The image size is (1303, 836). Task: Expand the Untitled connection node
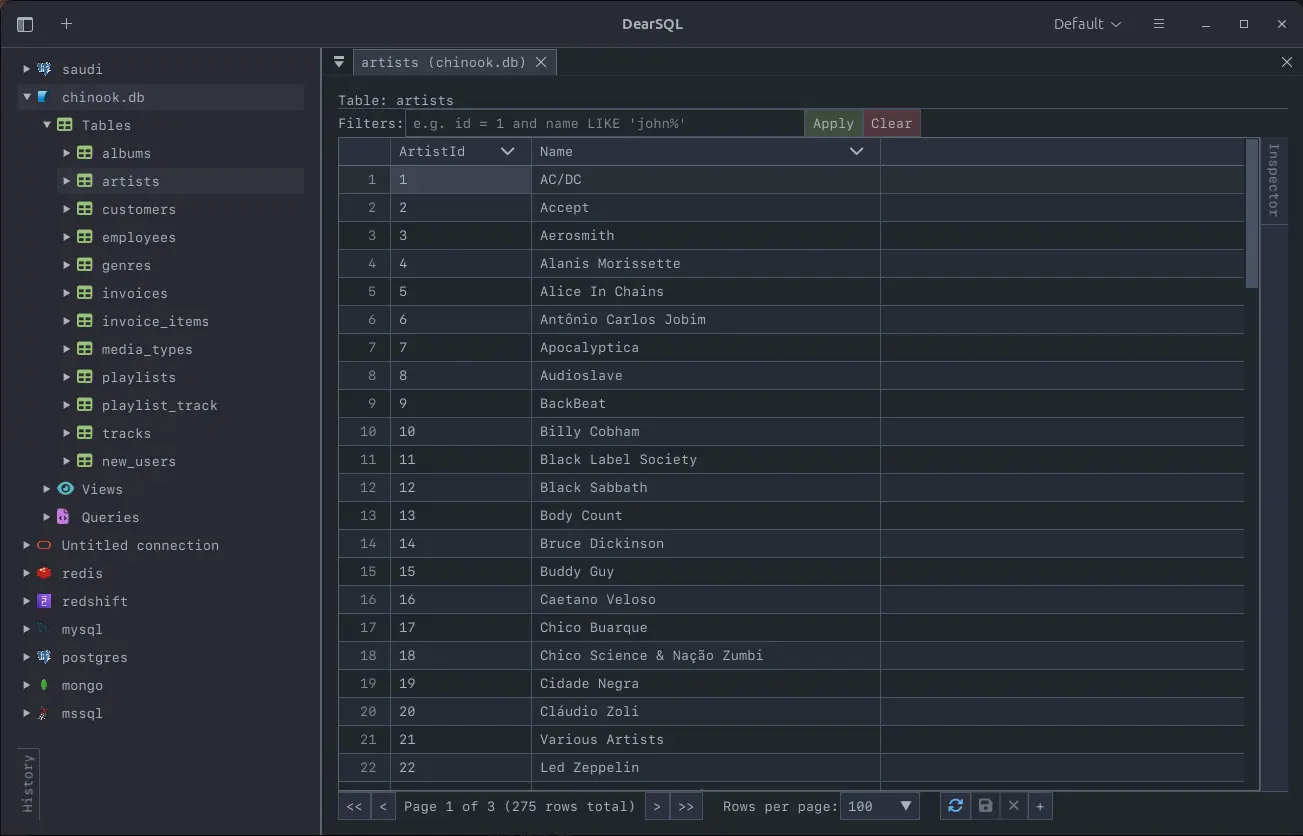click(x=27, y=545)
